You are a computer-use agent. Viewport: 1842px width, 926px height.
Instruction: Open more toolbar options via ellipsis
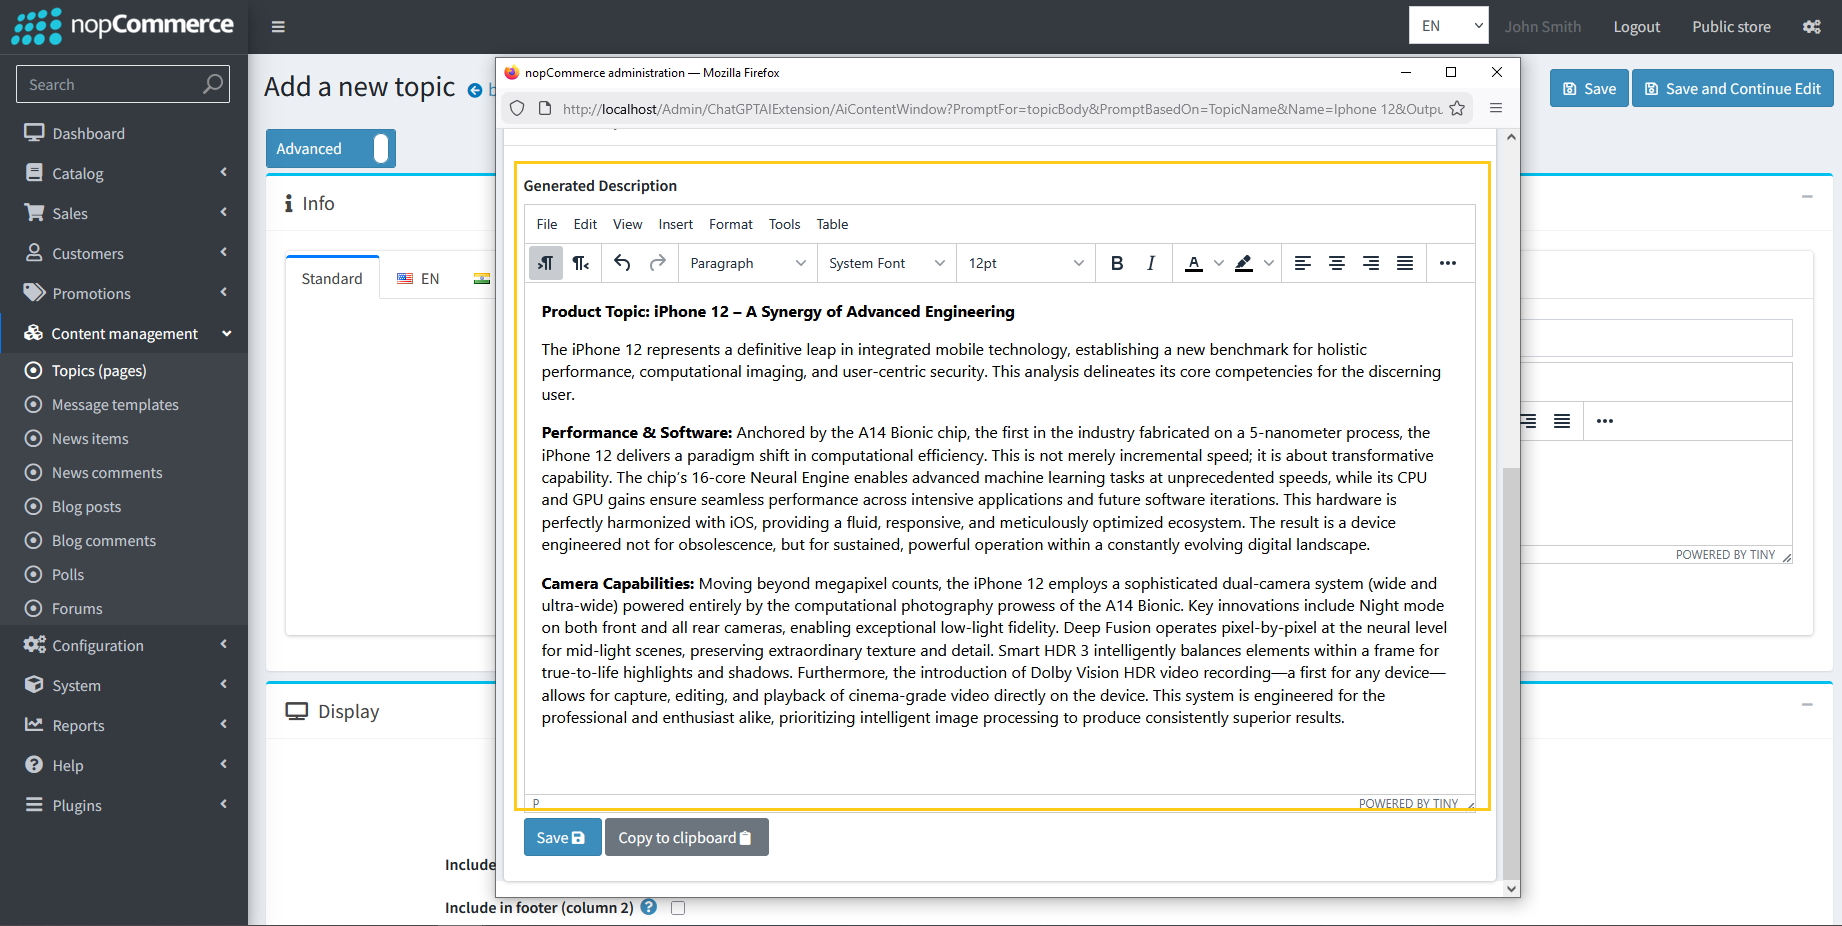click(x=1448, y=263)
